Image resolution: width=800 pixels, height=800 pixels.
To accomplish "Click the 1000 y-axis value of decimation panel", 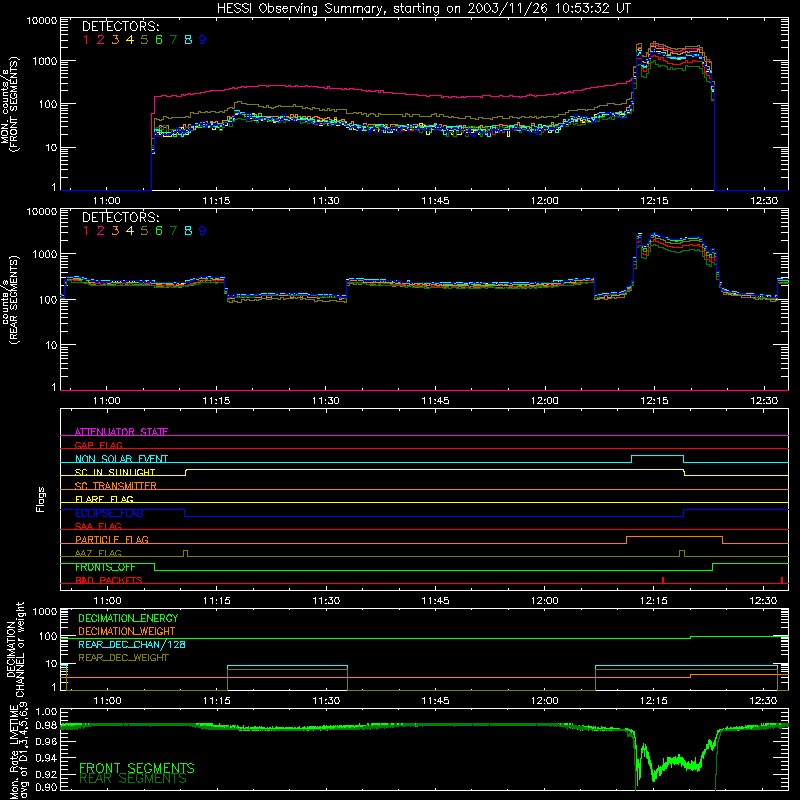I will [x=45, y=611].
